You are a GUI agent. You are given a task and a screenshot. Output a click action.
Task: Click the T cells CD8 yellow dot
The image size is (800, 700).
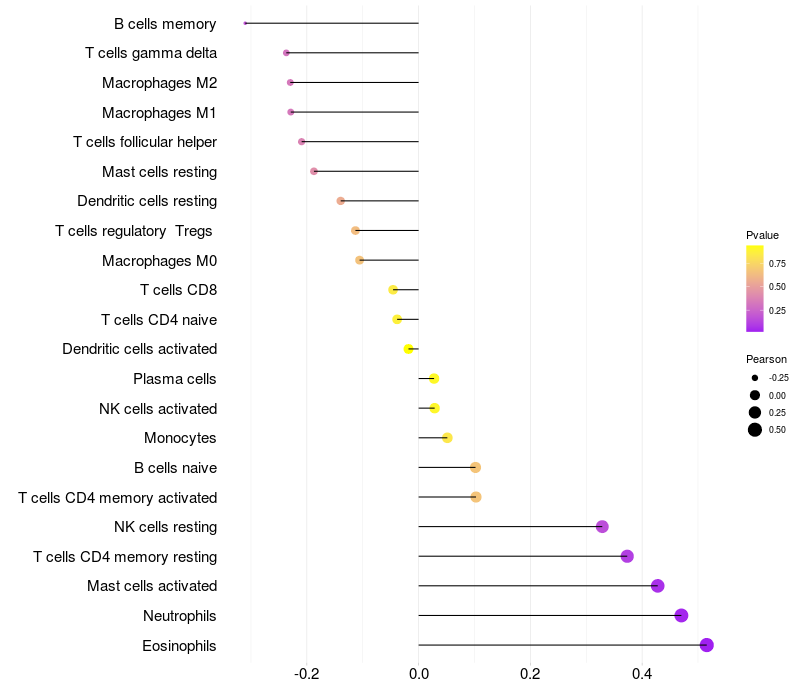pyautogui.click(x=393, y=290)
